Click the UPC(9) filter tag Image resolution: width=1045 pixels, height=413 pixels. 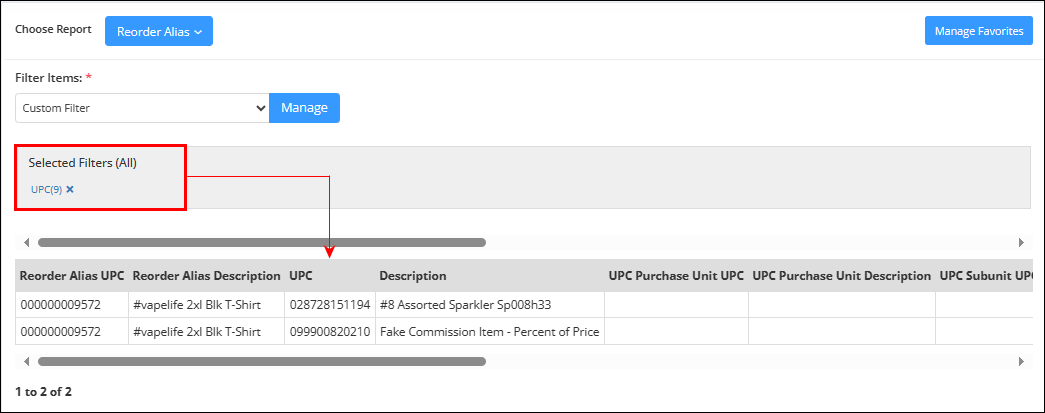coord(46,189)
